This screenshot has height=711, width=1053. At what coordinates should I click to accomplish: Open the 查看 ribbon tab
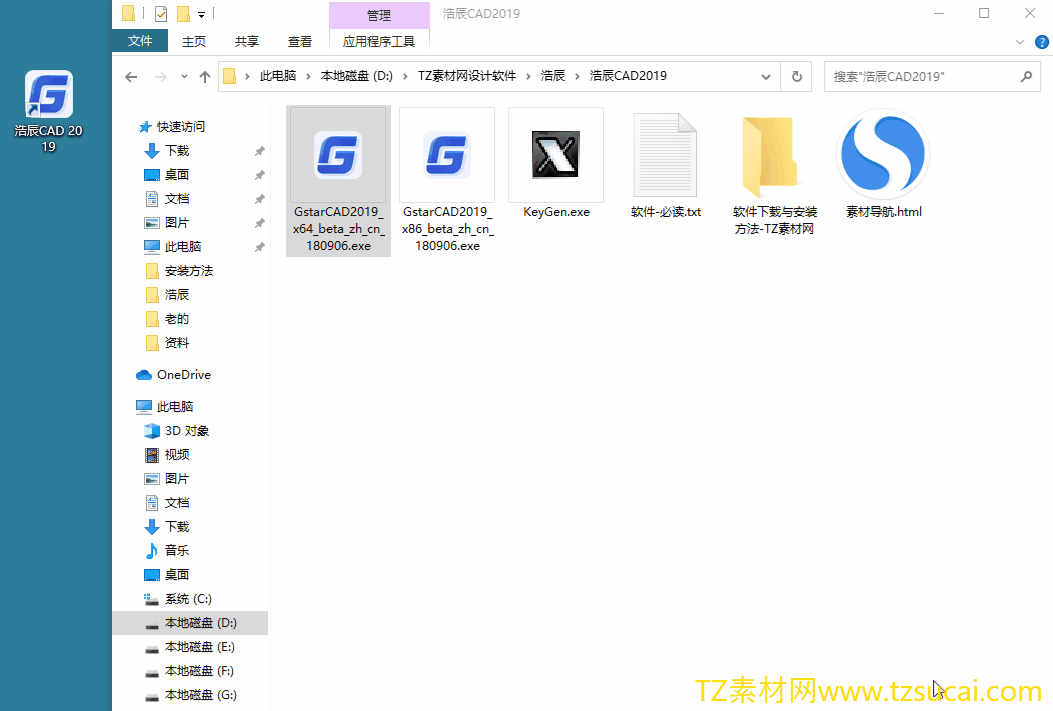coord(300,42)
